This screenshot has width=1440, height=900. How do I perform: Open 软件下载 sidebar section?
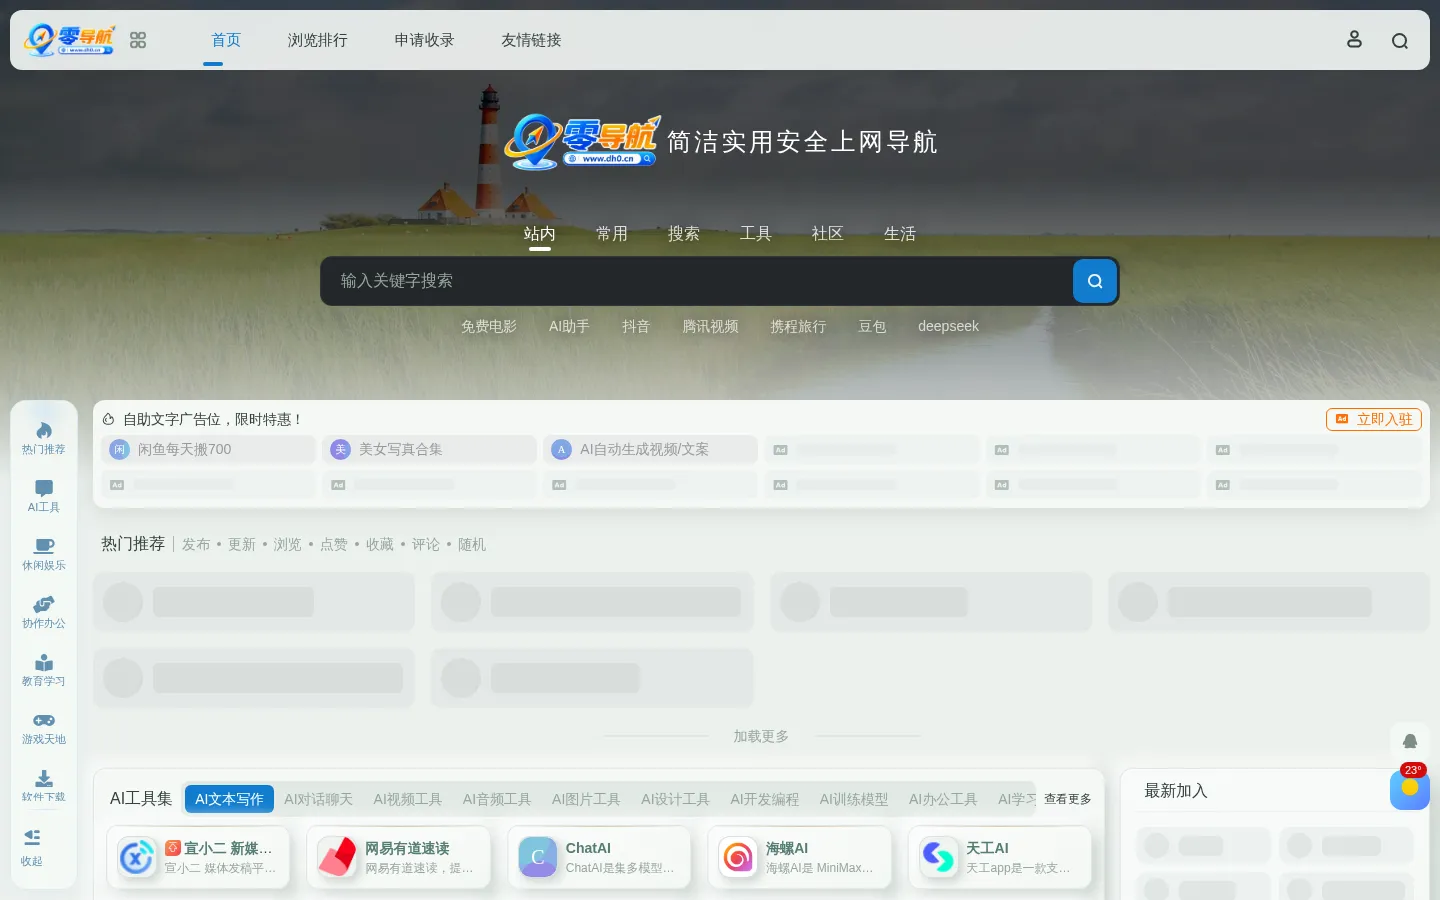click(44, 786)
